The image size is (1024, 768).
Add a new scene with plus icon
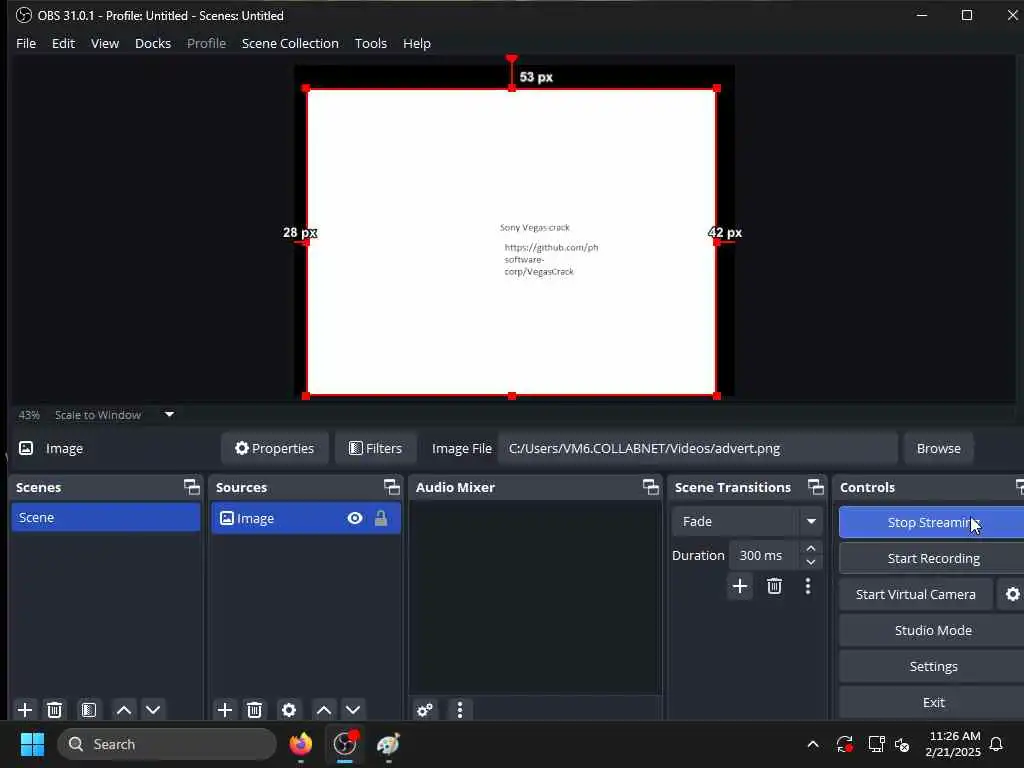click(x=25, y=709)
